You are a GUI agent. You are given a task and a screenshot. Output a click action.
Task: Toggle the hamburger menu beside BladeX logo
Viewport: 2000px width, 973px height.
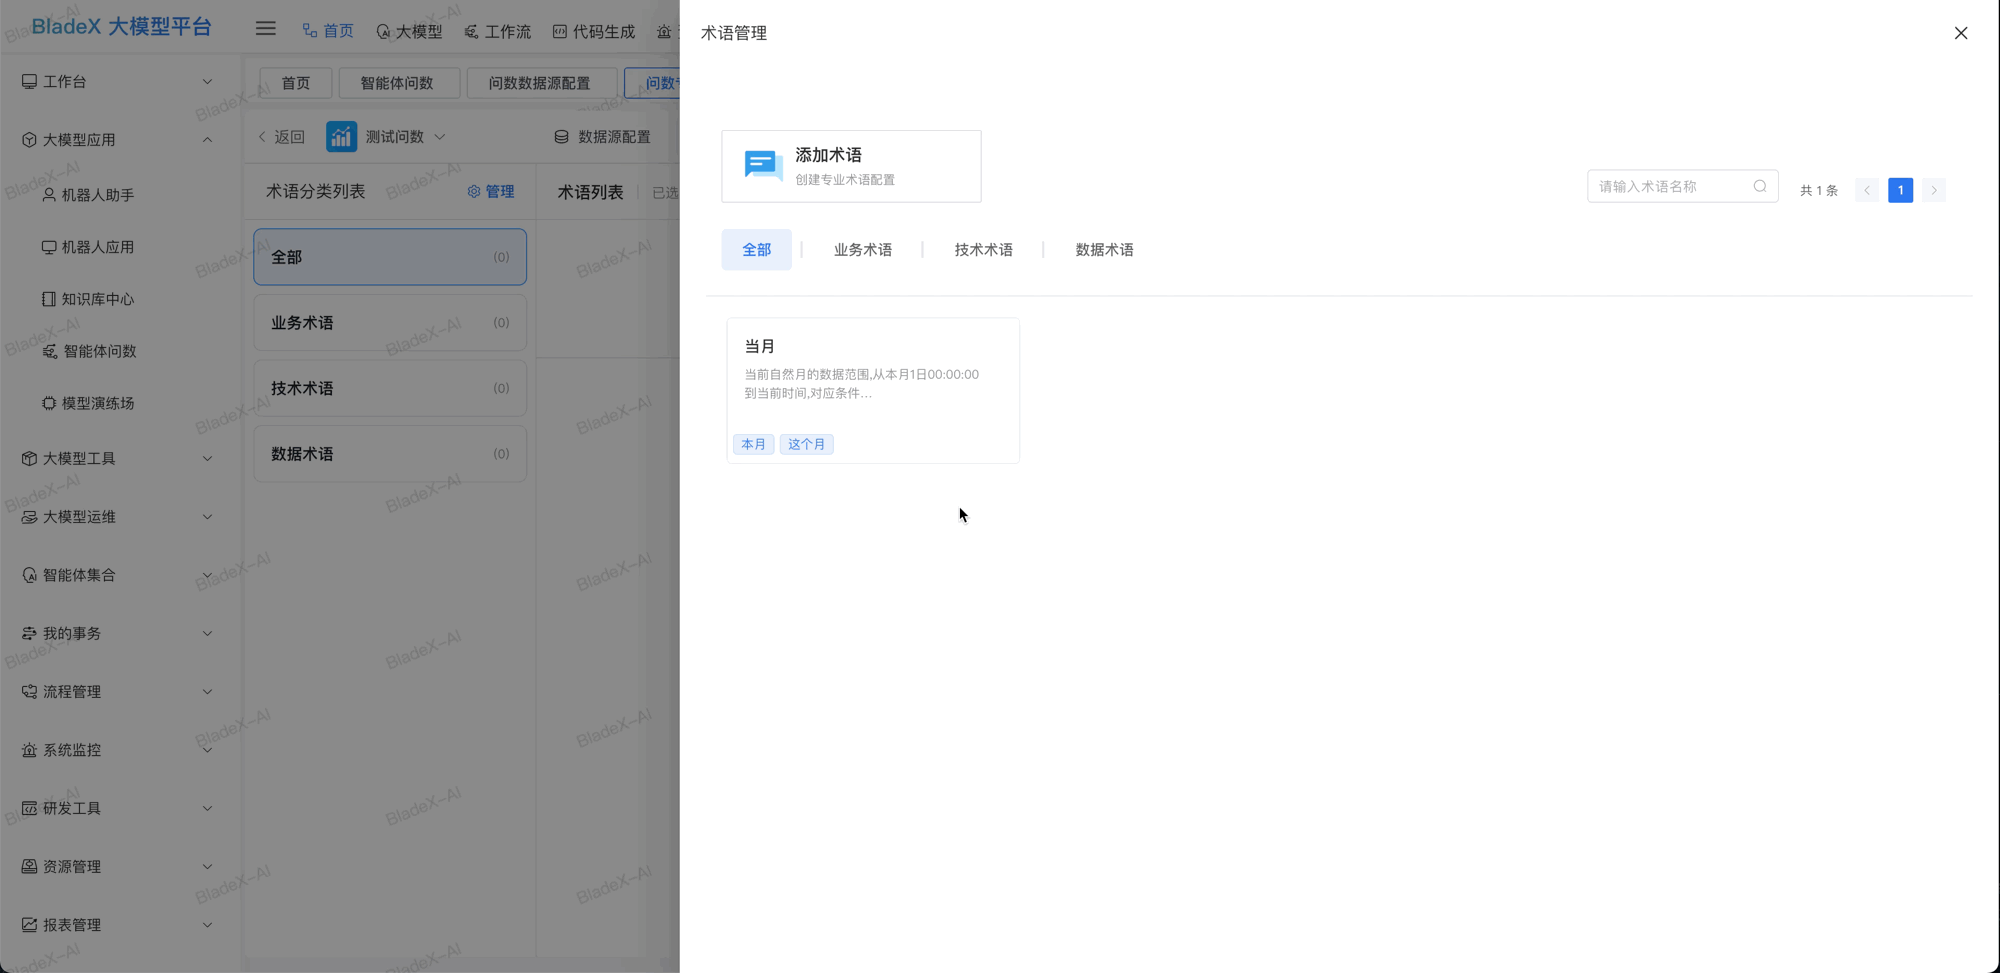265,27
